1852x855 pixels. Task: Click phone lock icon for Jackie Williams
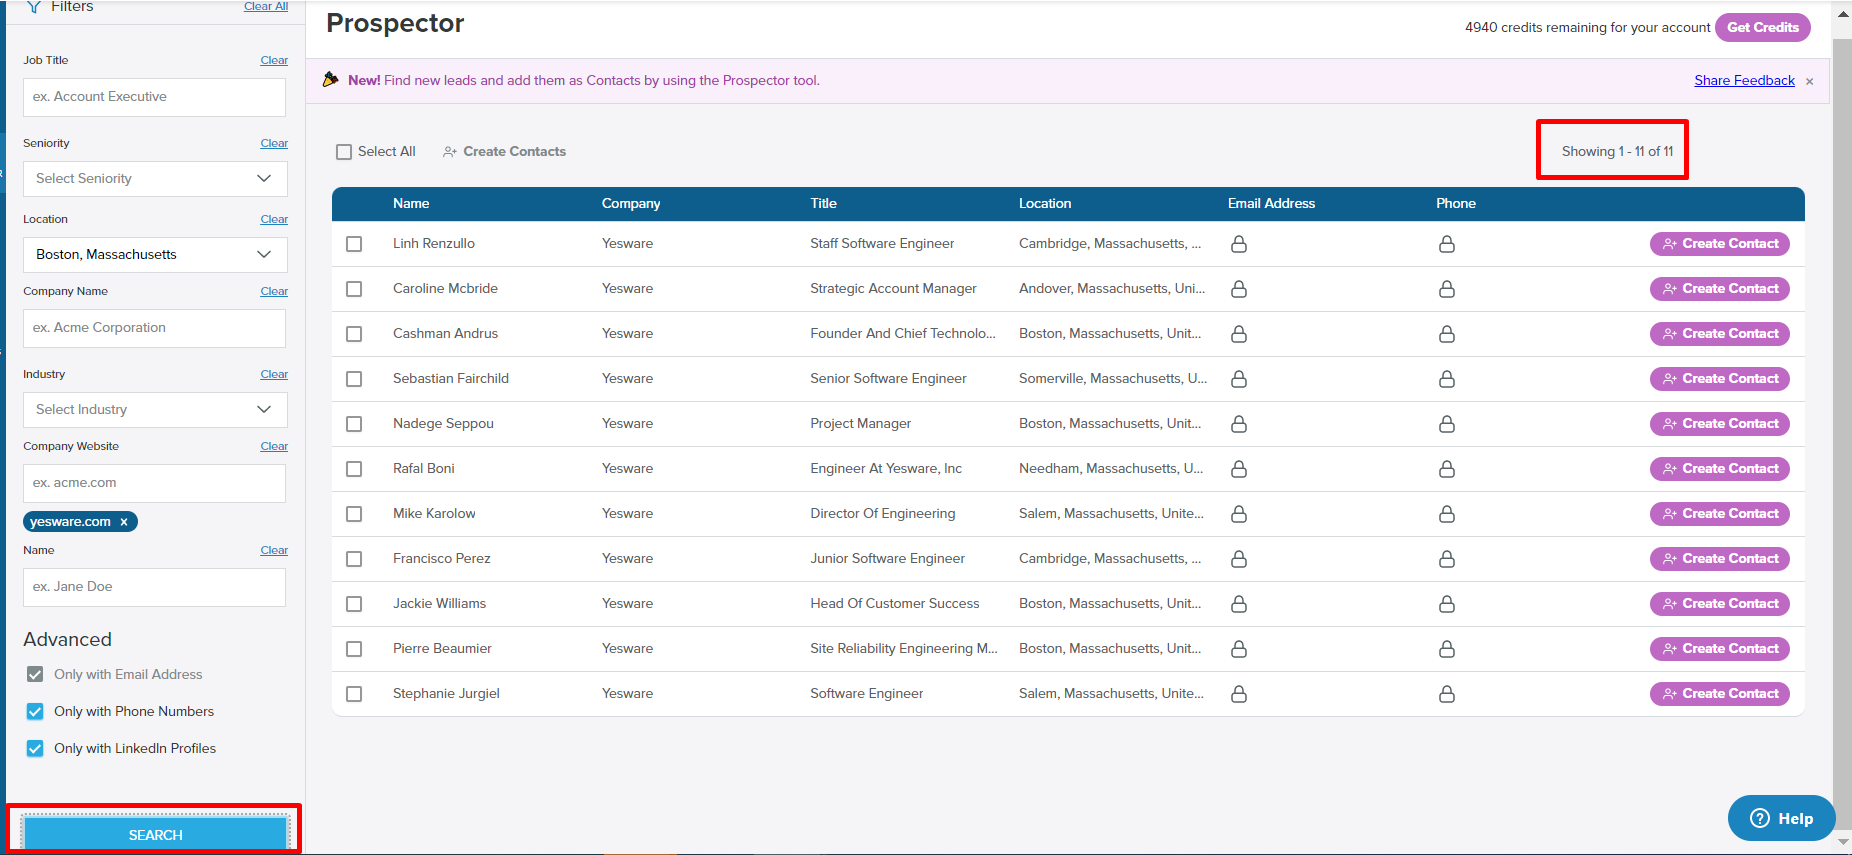(1446, 604)
